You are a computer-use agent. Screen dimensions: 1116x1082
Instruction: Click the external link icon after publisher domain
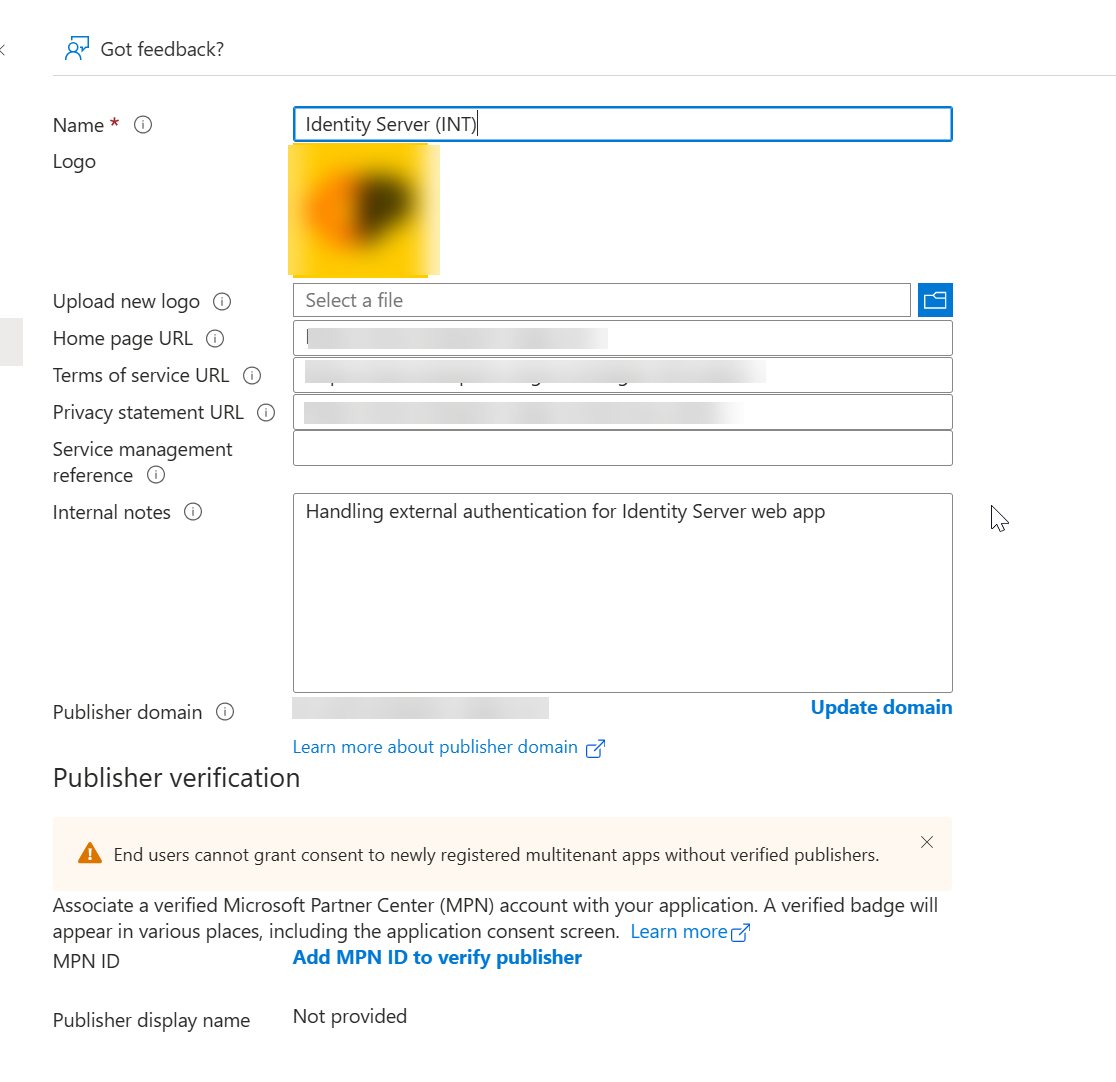[x=595, y=748]
